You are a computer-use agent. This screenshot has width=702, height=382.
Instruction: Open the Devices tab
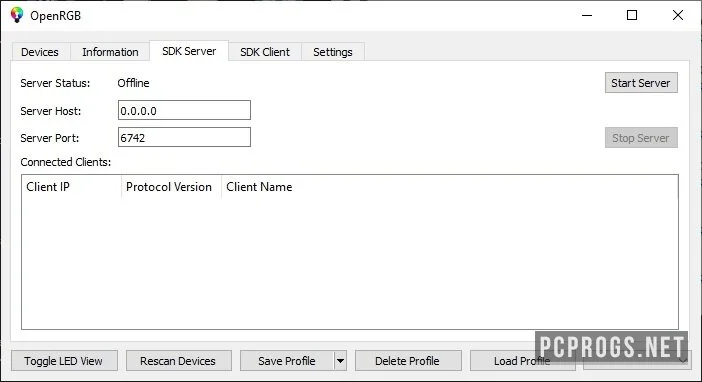(40, 52)
